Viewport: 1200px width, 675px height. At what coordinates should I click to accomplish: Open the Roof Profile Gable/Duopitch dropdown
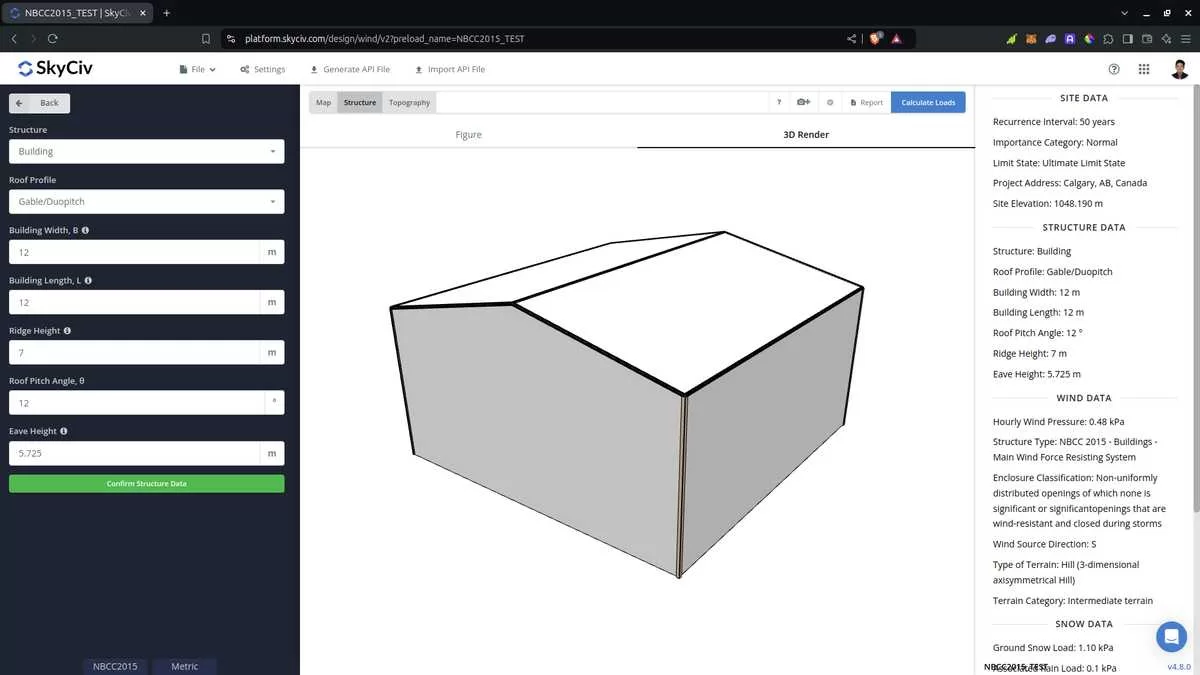click(146, 201)
